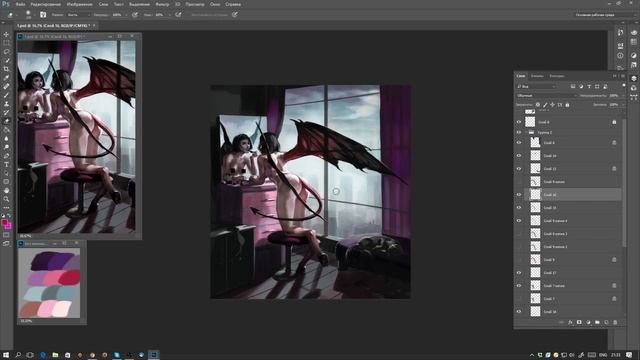Select the Move tool
Viewport: 640px width, 360px height.
coord(6,34)
